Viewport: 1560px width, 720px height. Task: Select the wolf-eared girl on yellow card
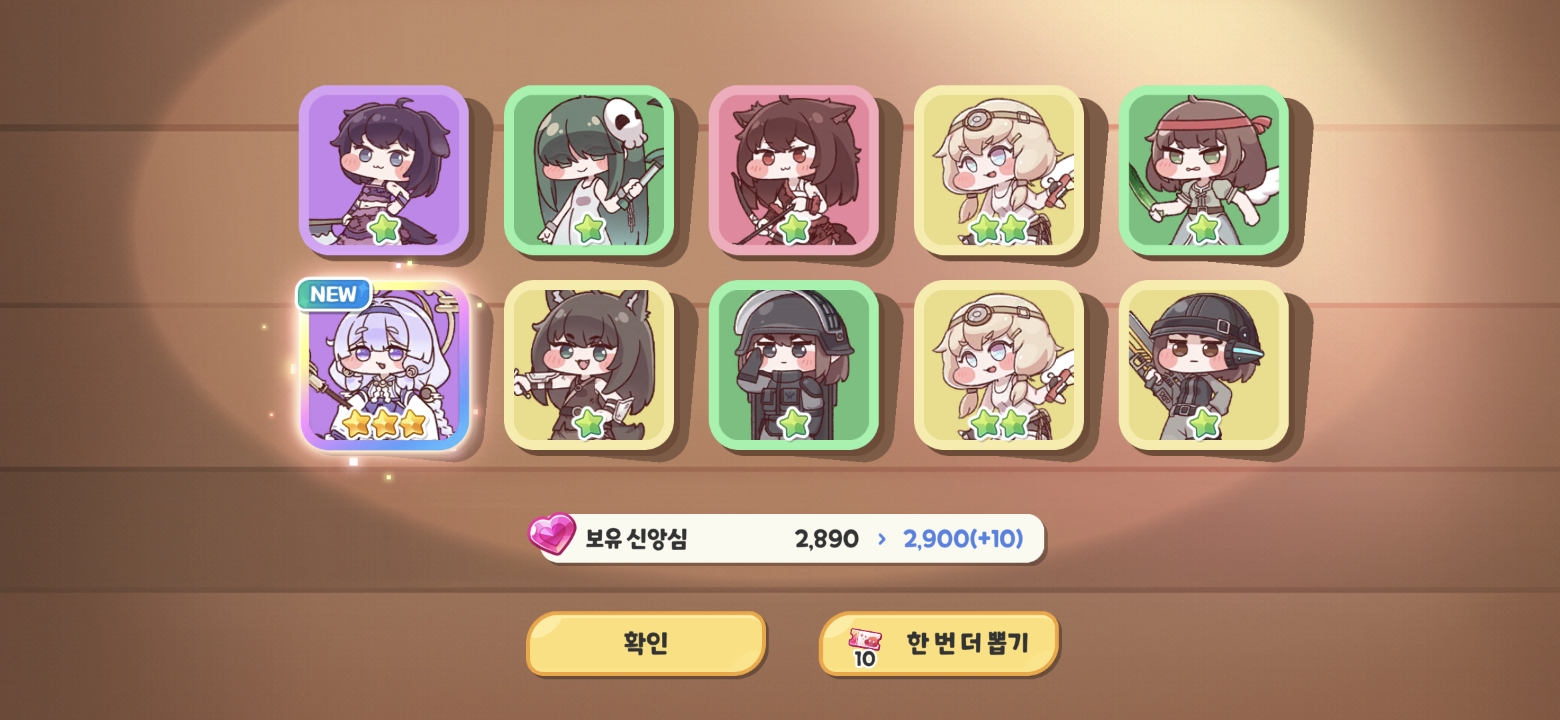[589, 365]
